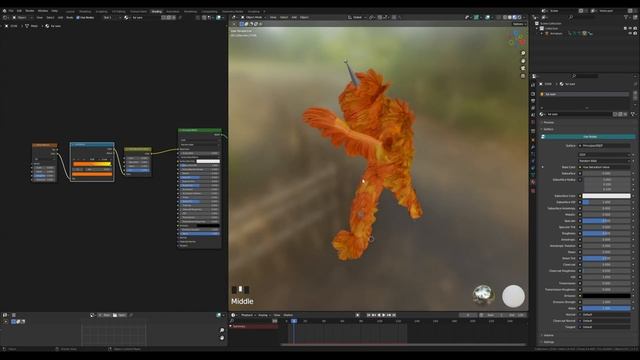
Task: Open 3D viewport editor type selector
Action: coord(234,18)
